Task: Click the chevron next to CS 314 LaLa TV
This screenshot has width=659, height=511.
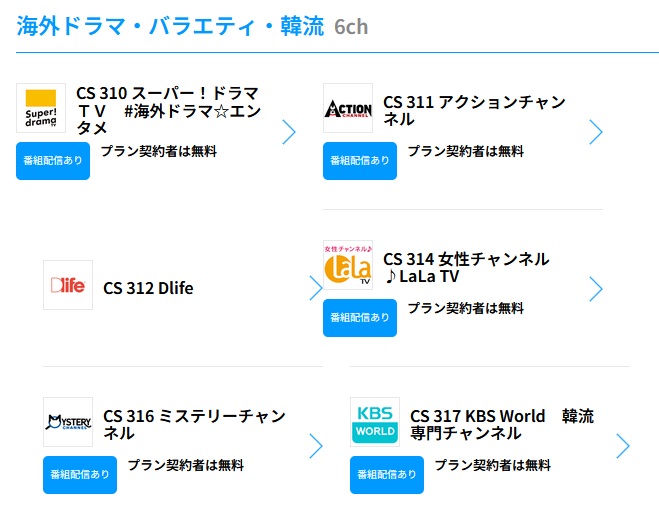Action: pyautogui.click(x=596, y=289)
